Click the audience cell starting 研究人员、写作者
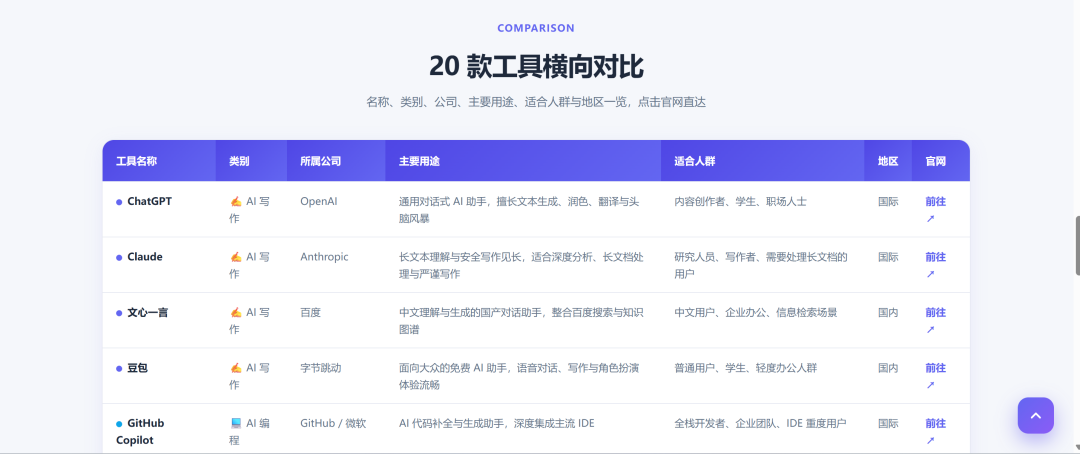1080x454 pixels. point(761,265)
